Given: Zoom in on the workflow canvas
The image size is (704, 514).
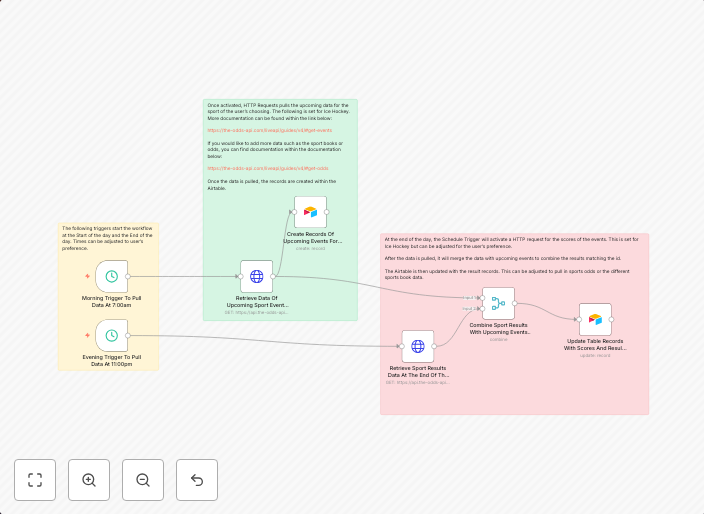Looking at the screenshot, I should click(x=89, y=480).
